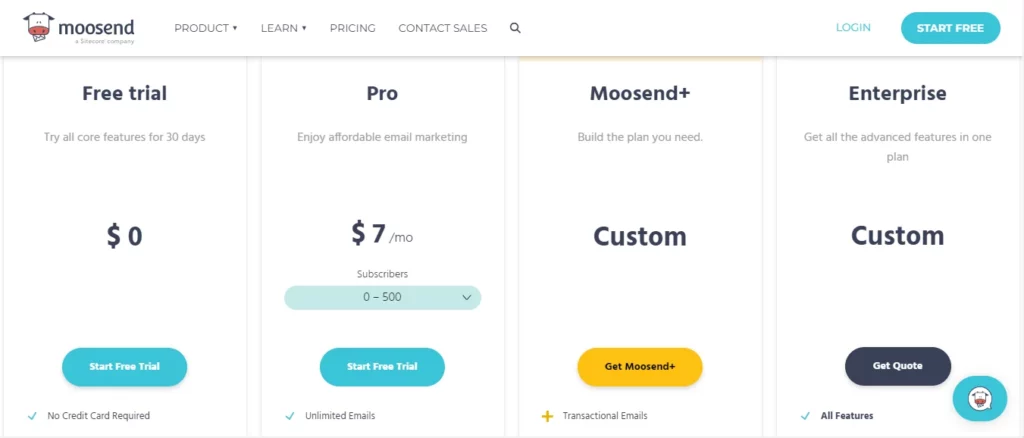Click checkmark next to No Credit Card Required
1024x438 pixels.
point(32,416)
